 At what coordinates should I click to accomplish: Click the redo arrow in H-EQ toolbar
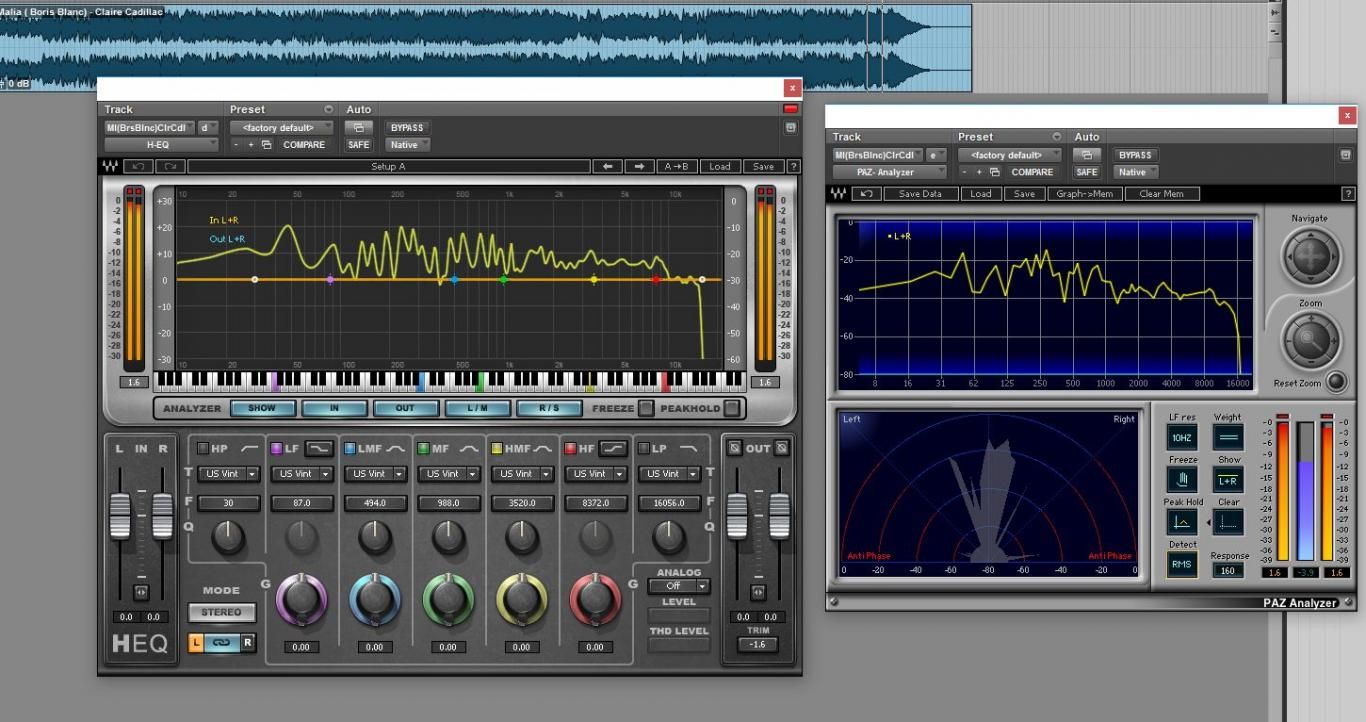[x=169, y=167]
